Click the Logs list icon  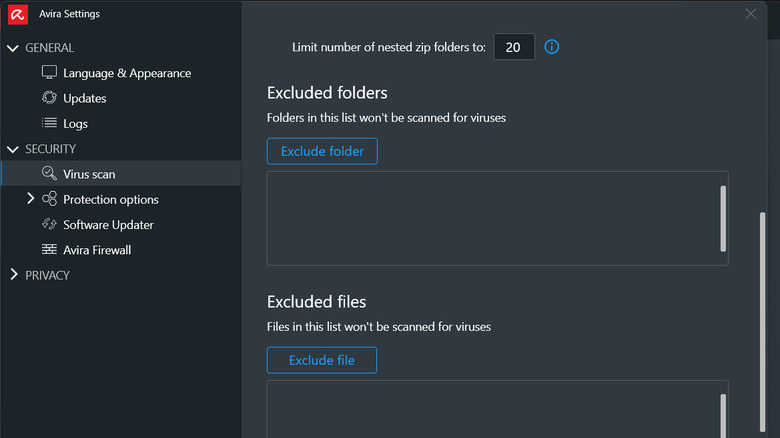[x=49, y=124]
